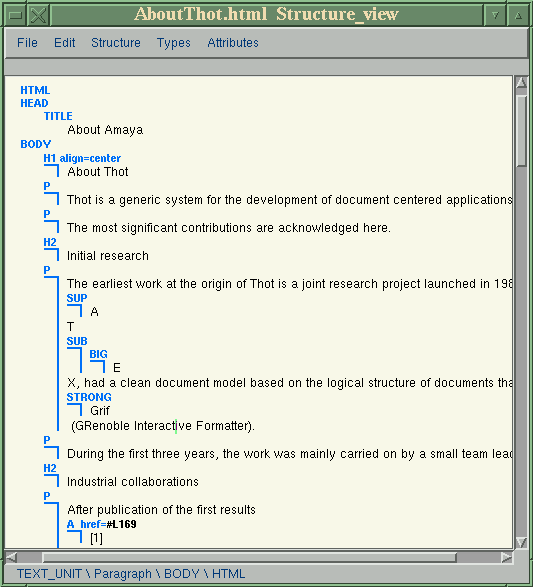Click the horizontal scrollbar thumb
Screen dimensions: 533x587
(249, 557)
